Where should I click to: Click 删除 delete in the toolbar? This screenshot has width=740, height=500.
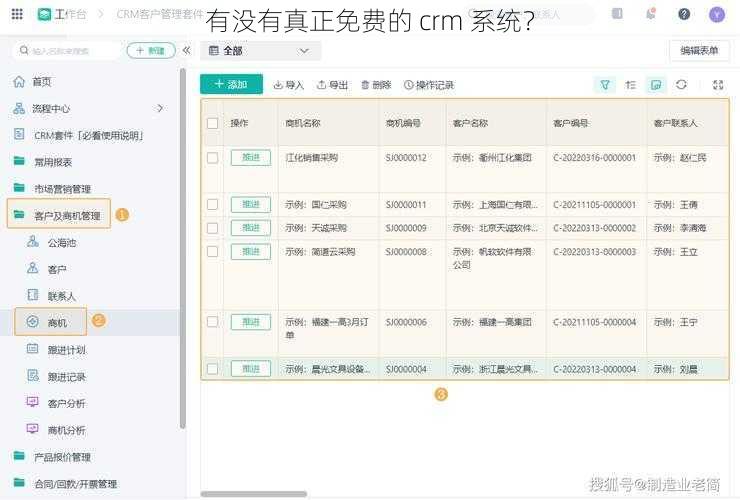(x=376, y=85)
